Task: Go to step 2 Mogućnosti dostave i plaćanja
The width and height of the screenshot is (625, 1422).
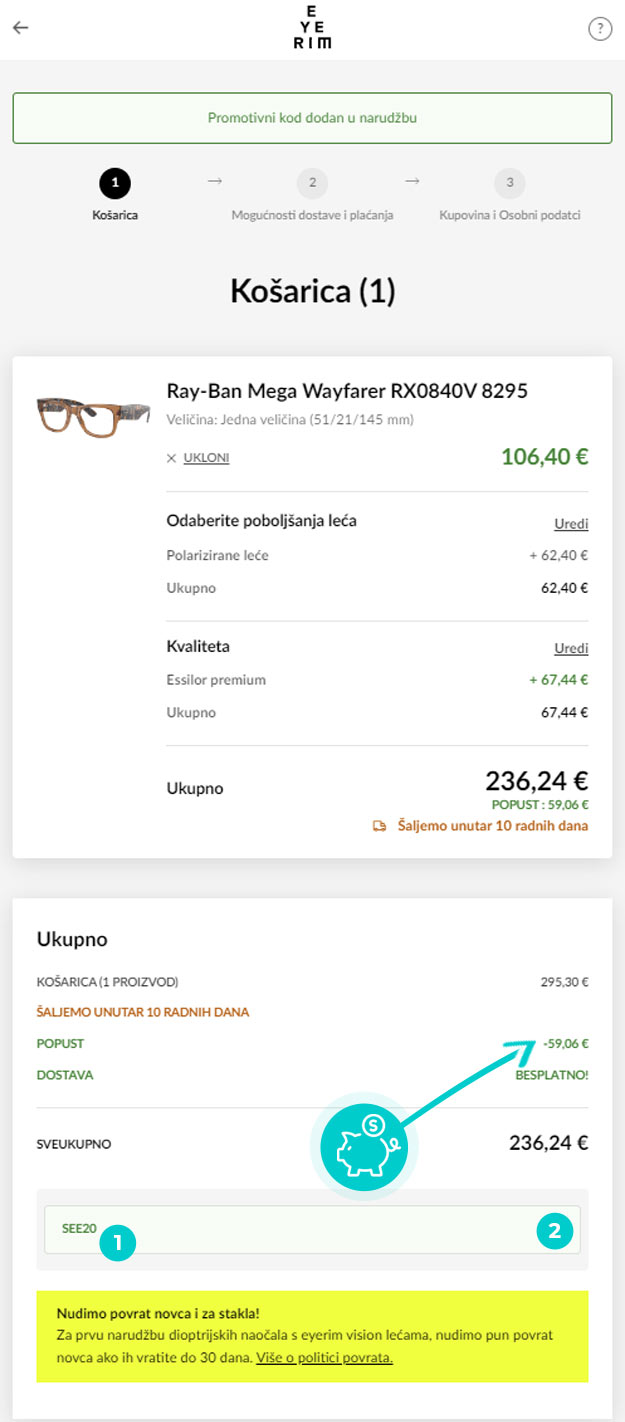Action: tap(312, 195)
